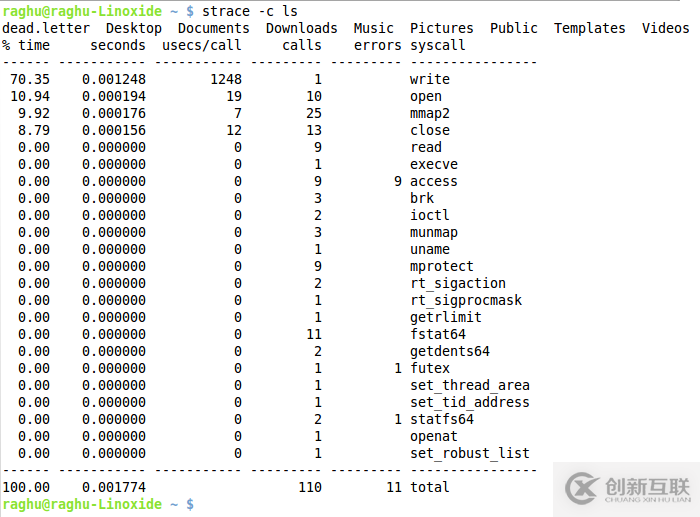The width and height of the screenshot is (700, 517).
Task: Select the 'access' syscall name
Action: coord(434,181)
